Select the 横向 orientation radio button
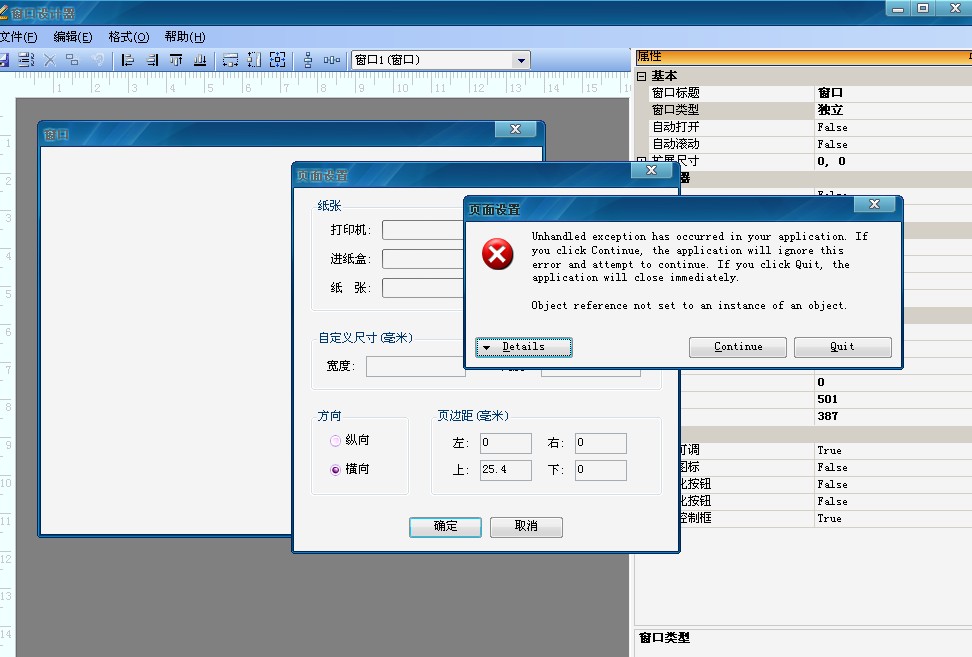Viewport: 972px width, 657px height. pos(336,469)
